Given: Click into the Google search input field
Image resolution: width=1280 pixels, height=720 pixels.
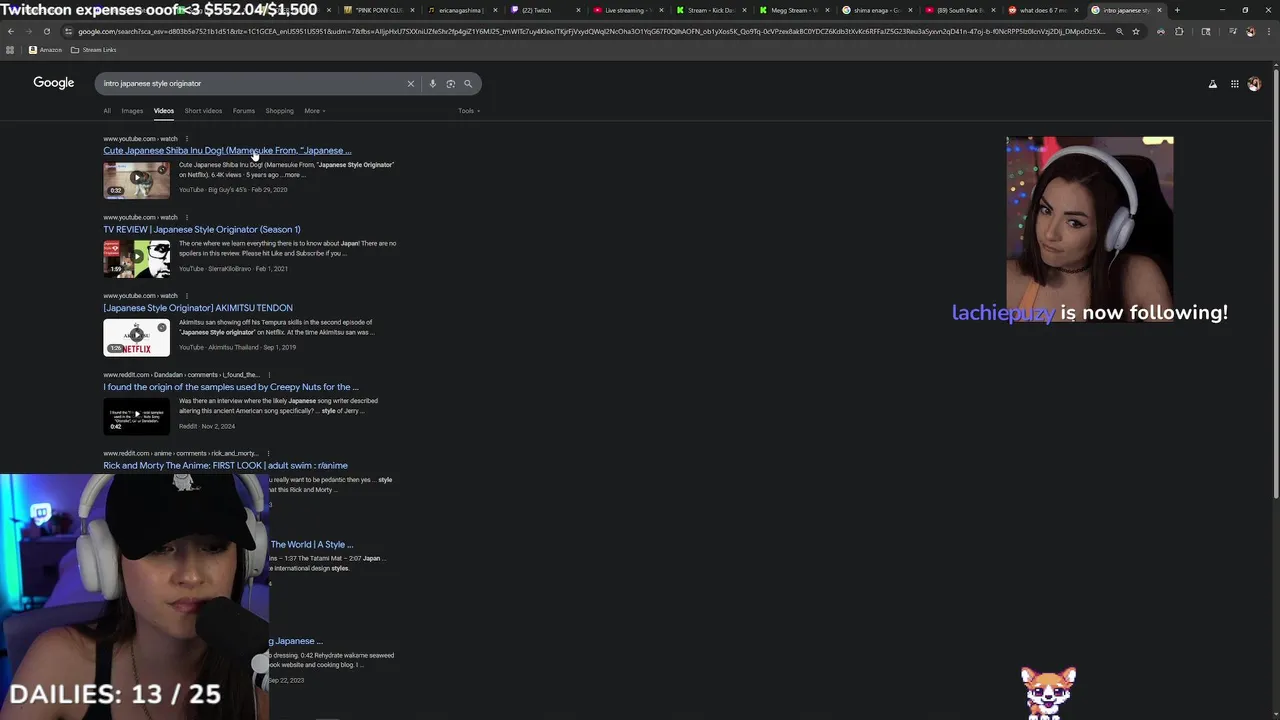Looking at the screenshot, I should [250, 84].
